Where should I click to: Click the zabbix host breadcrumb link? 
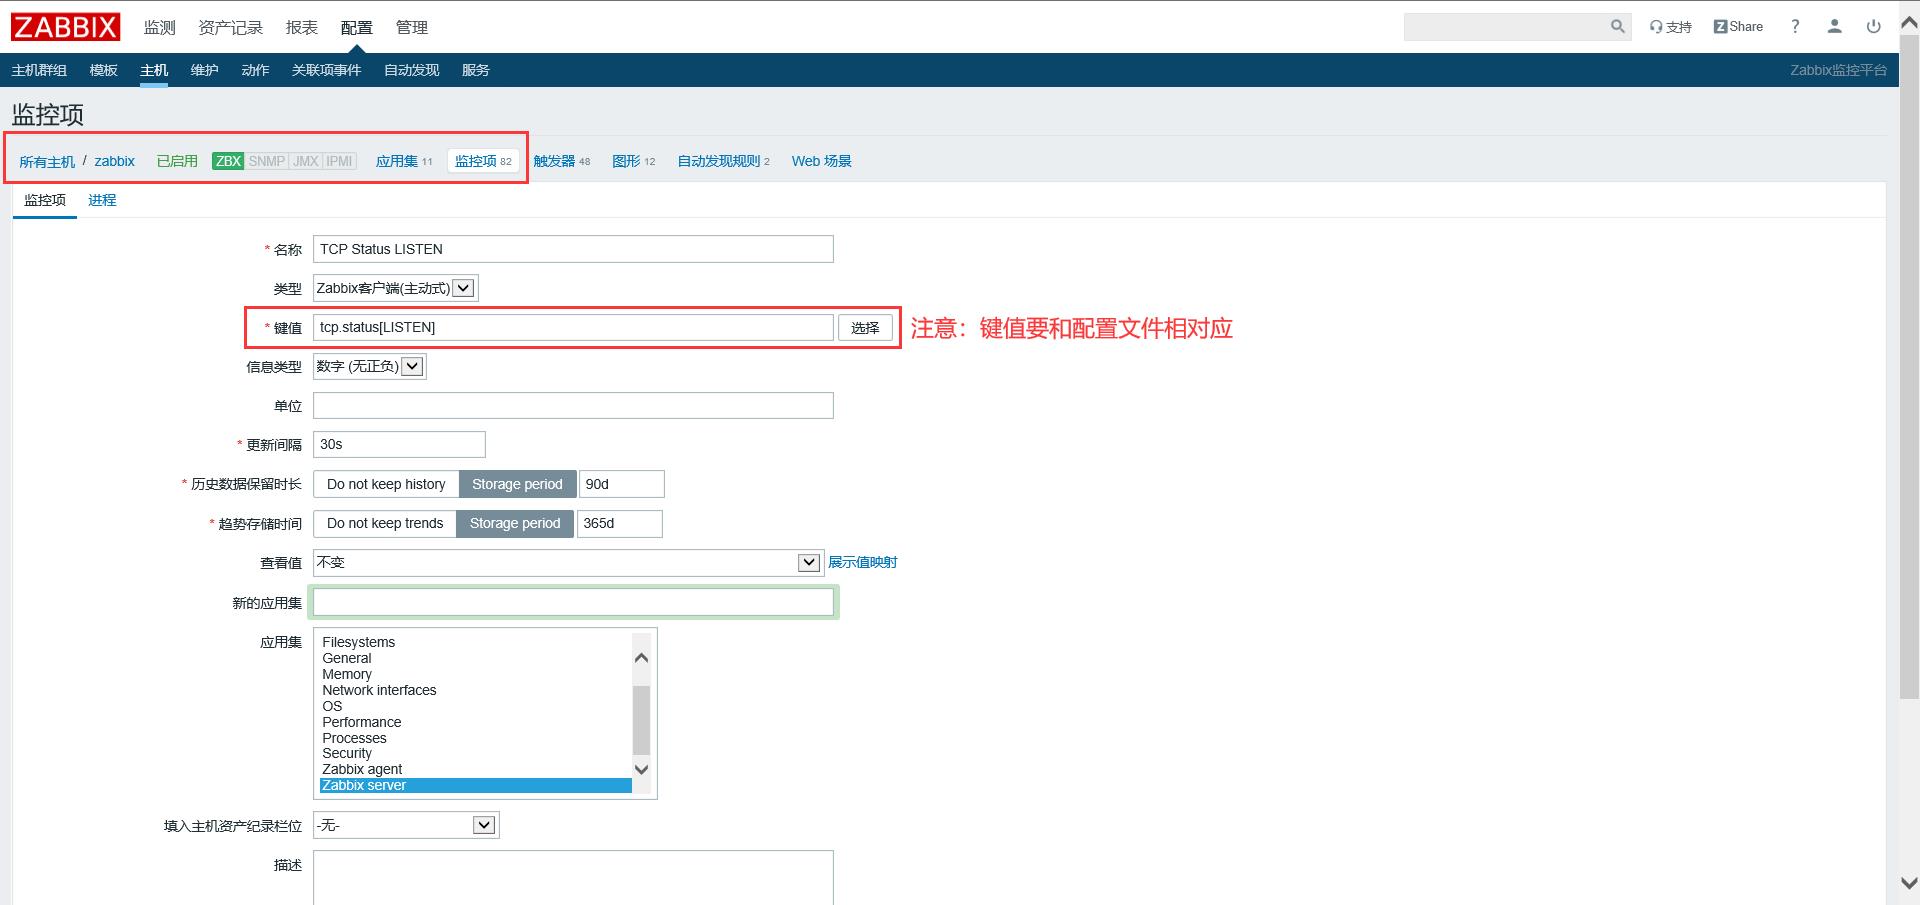[115, 161]
